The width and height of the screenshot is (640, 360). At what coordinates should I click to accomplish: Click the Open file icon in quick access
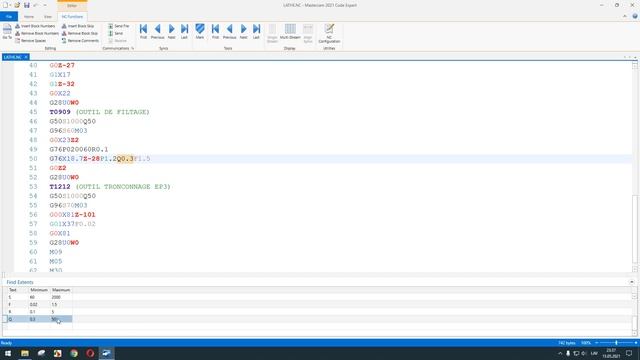click(17, 5)
